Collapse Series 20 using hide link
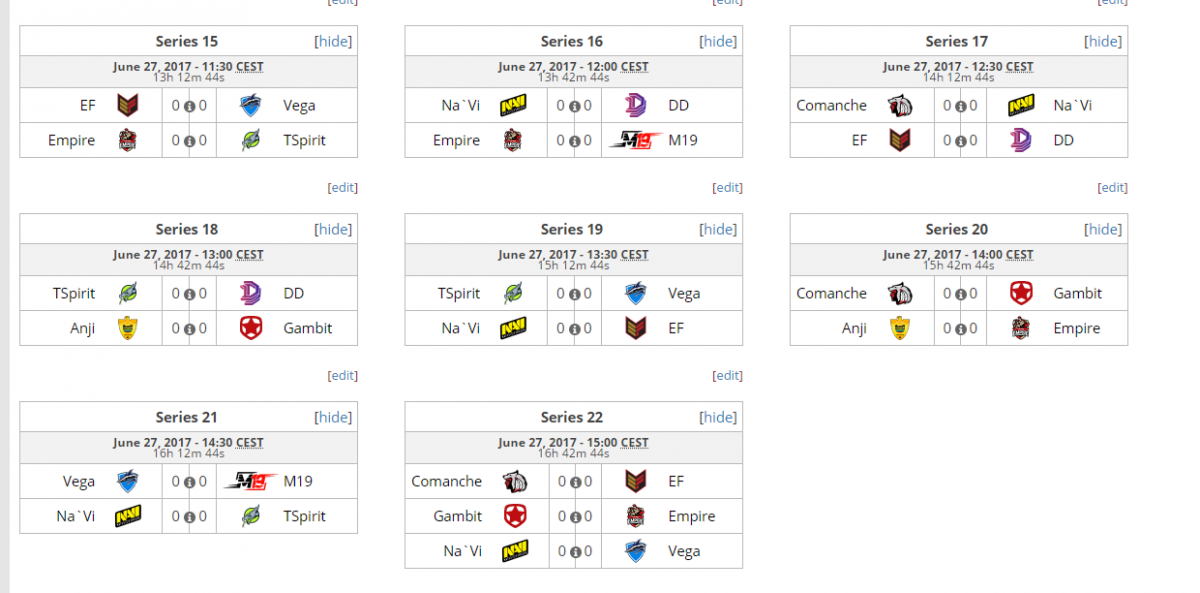Screen dimensions: 1200x593 tap(1103, 229)
